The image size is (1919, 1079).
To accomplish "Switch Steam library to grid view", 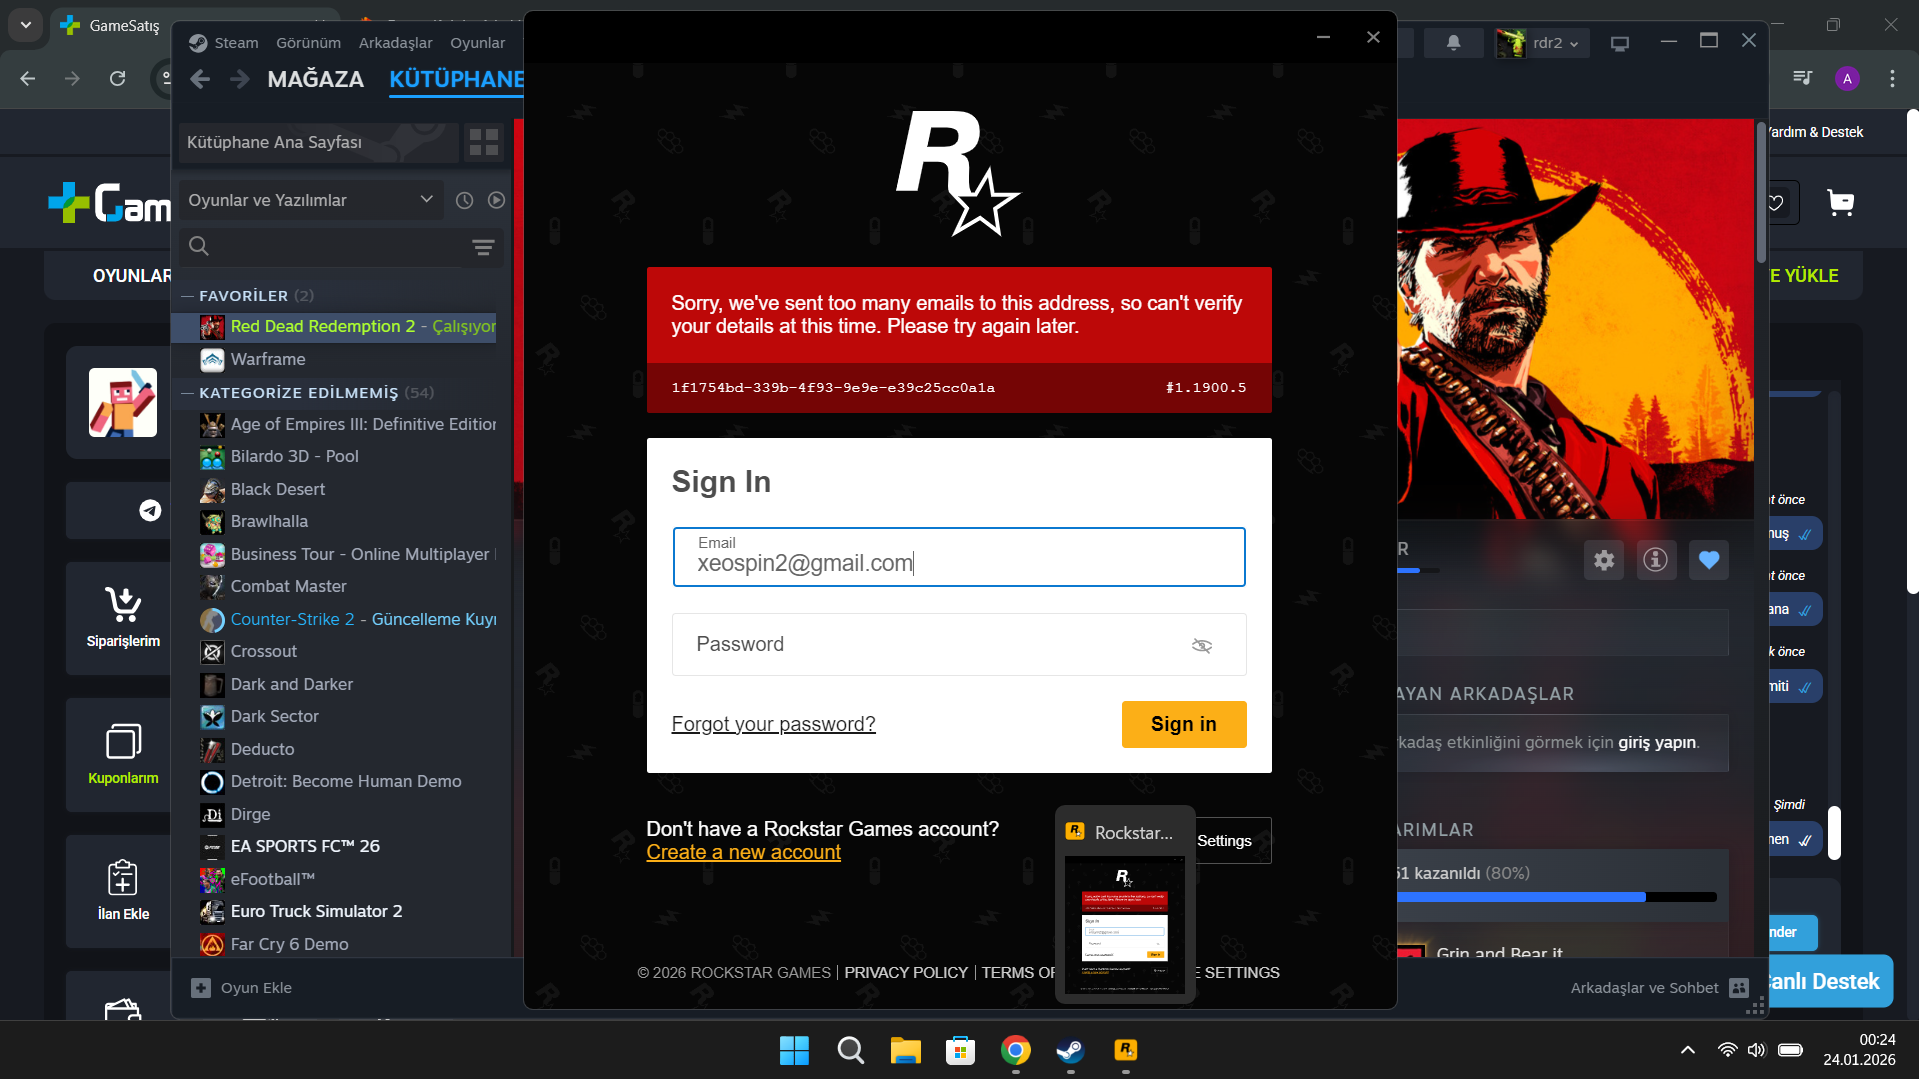I will pyautogui.click(x=484, y=143).
